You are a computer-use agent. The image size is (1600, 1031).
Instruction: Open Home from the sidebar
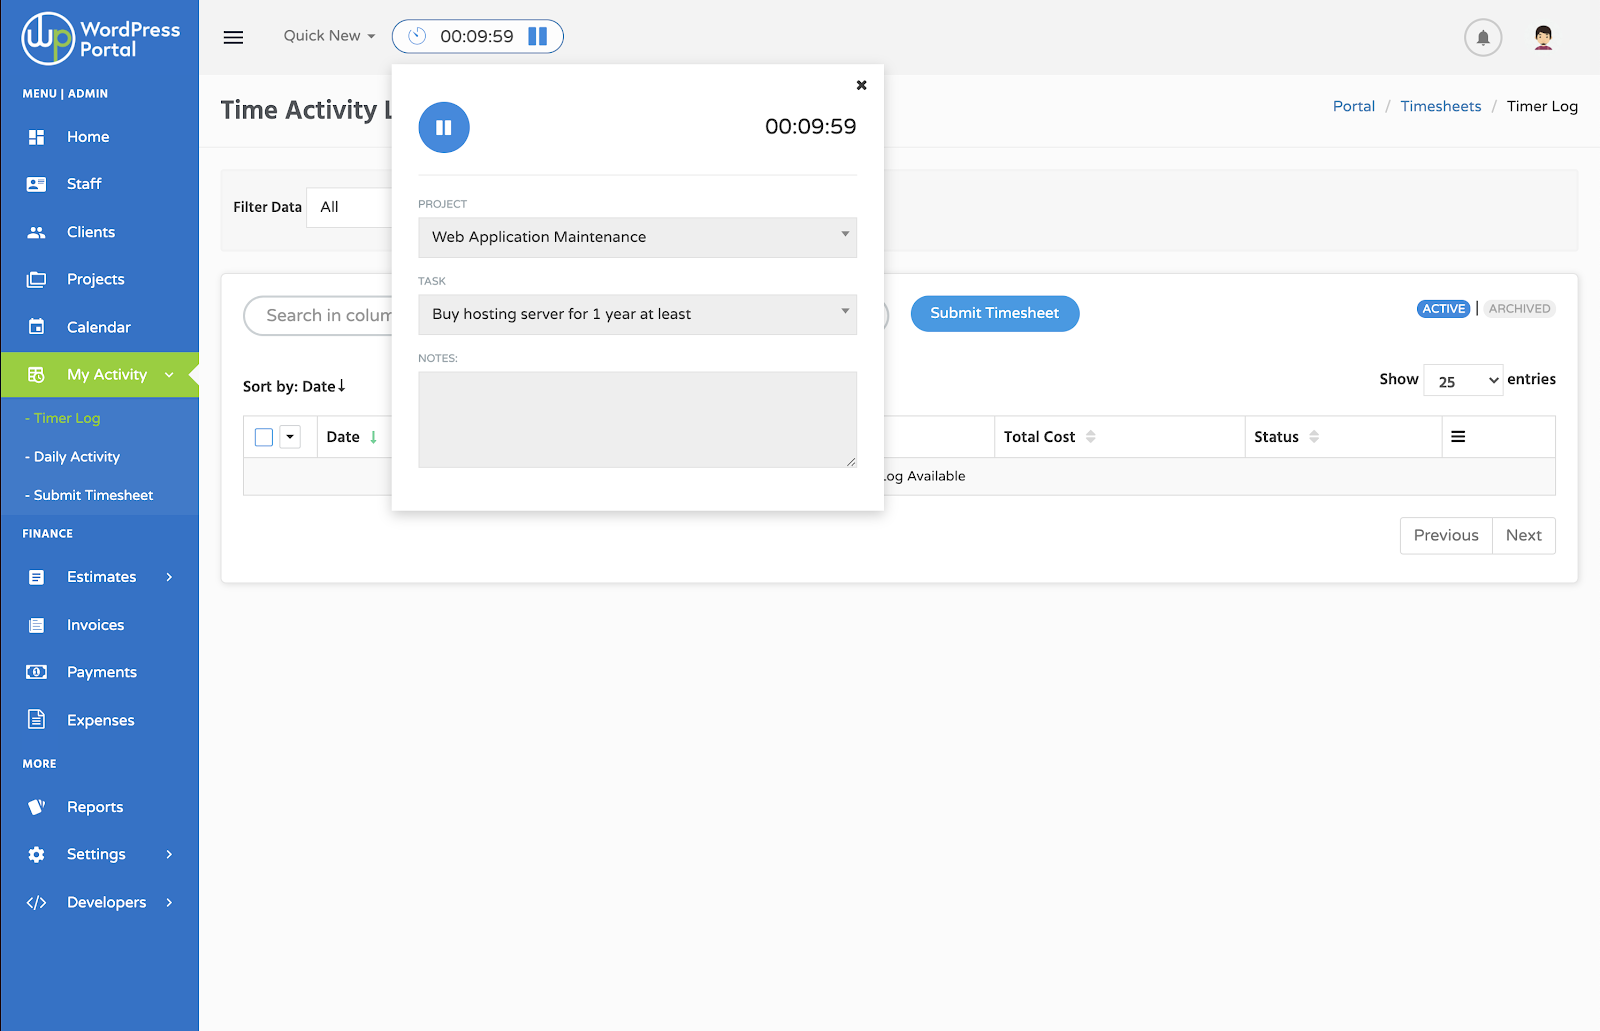88,137
